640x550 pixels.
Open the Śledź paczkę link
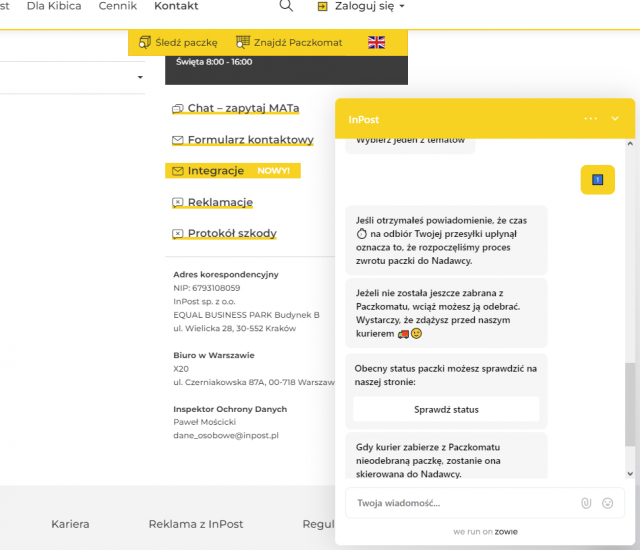[186, 42]
